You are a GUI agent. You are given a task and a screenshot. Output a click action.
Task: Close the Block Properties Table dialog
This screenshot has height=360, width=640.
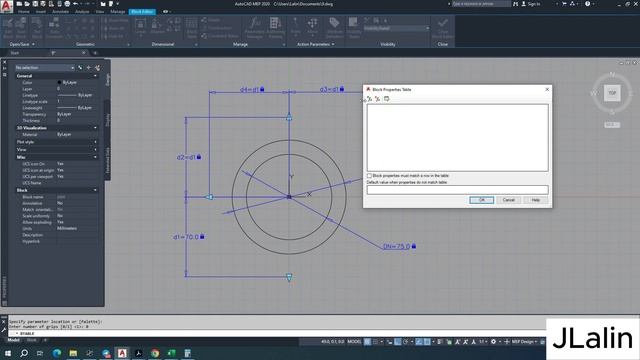point(547,89)
